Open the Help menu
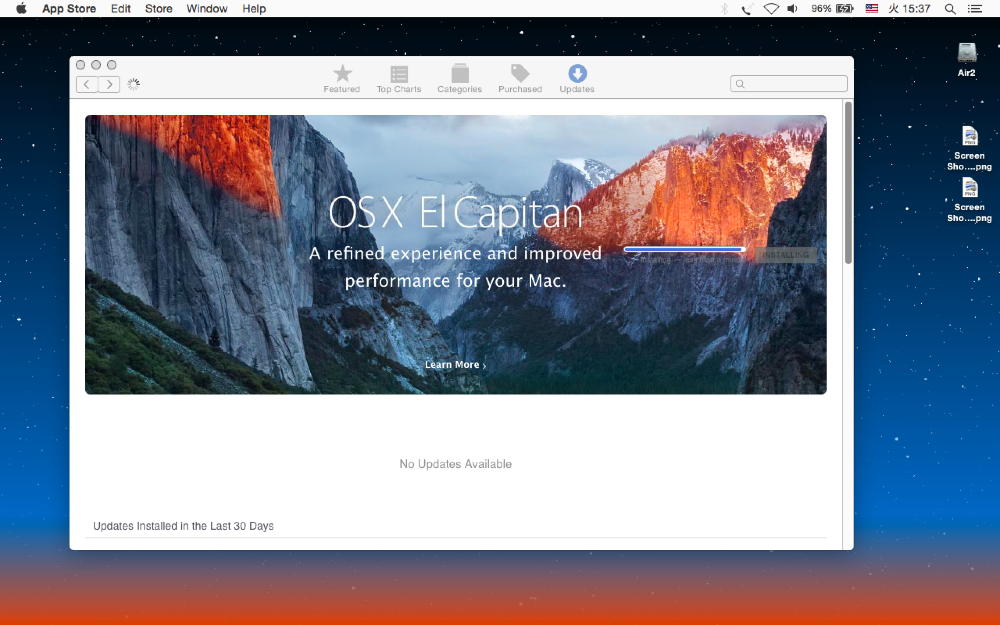This screenshot has height=625, width=1000. click(x=254, y=9)
